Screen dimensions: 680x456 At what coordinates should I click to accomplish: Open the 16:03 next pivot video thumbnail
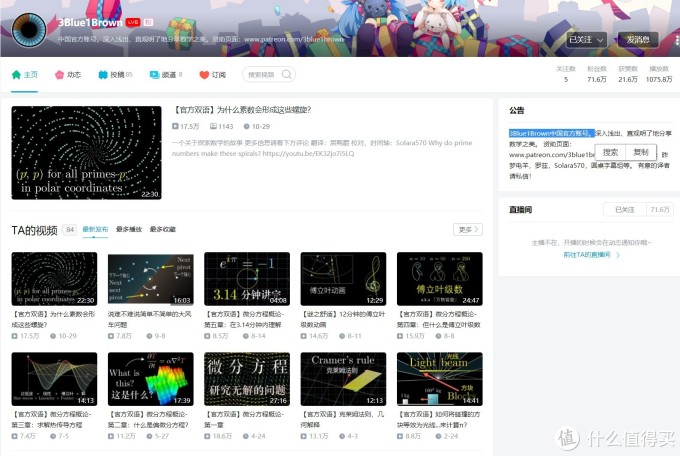coord(150,279)
